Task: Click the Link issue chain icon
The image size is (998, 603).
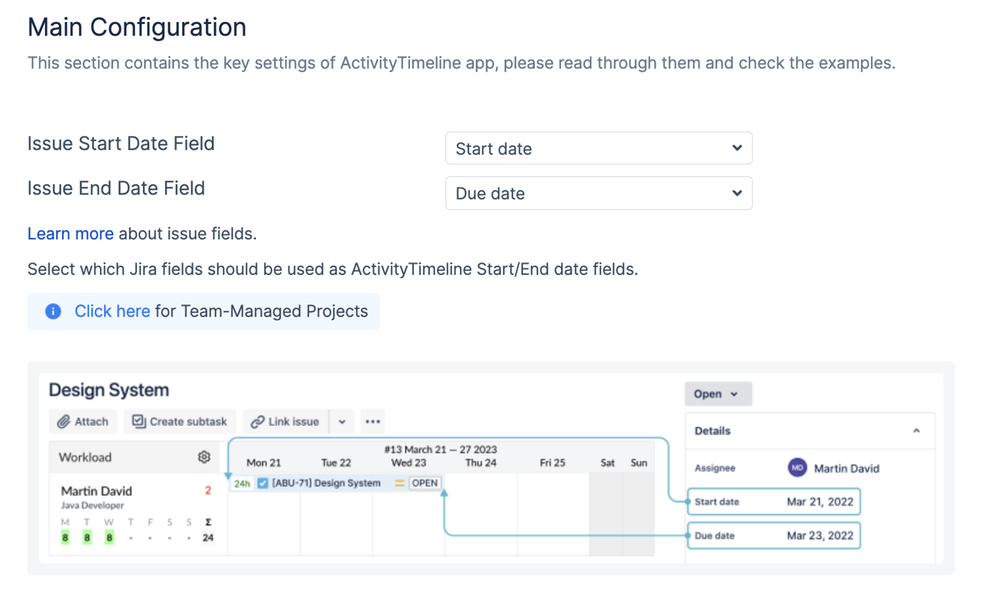Action: (257, 422)
